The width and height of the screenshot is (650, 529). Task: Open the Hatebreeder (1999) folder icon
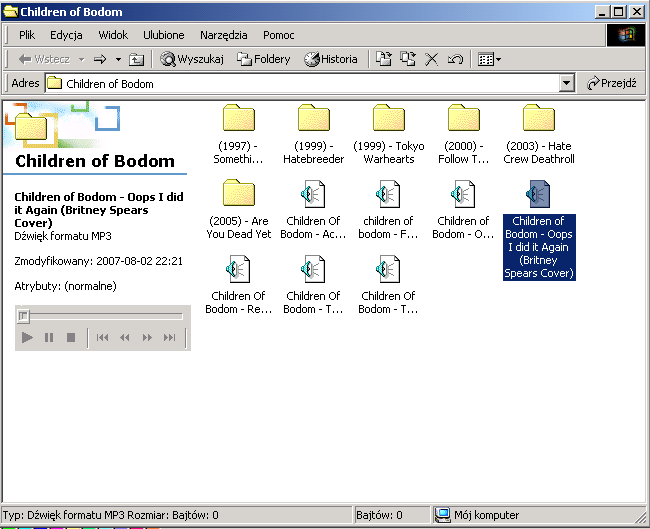pos(313,119)
